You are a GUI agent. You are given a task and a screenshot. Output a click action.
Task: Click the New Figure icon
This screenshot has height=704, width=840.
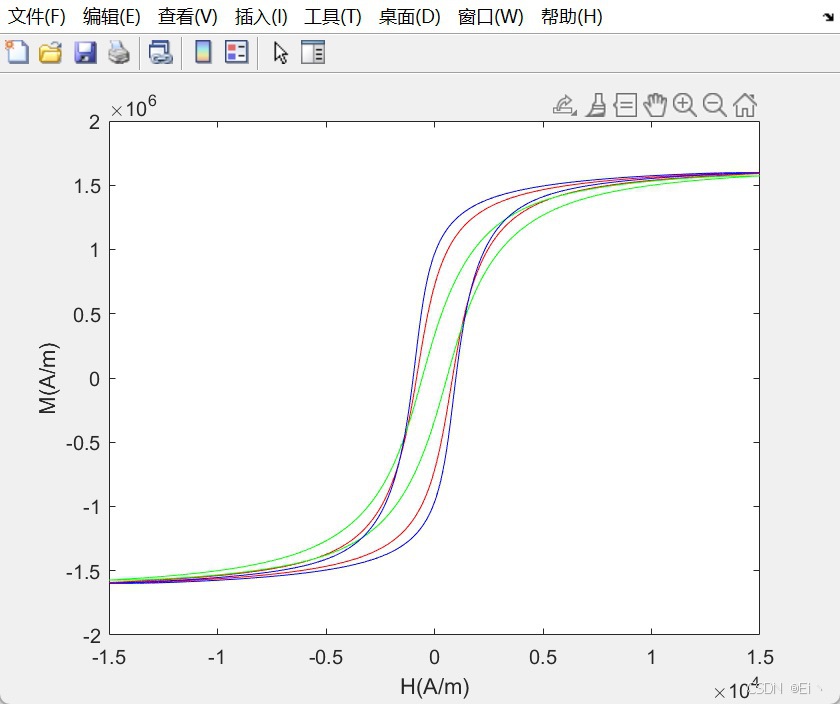point(18,53)
